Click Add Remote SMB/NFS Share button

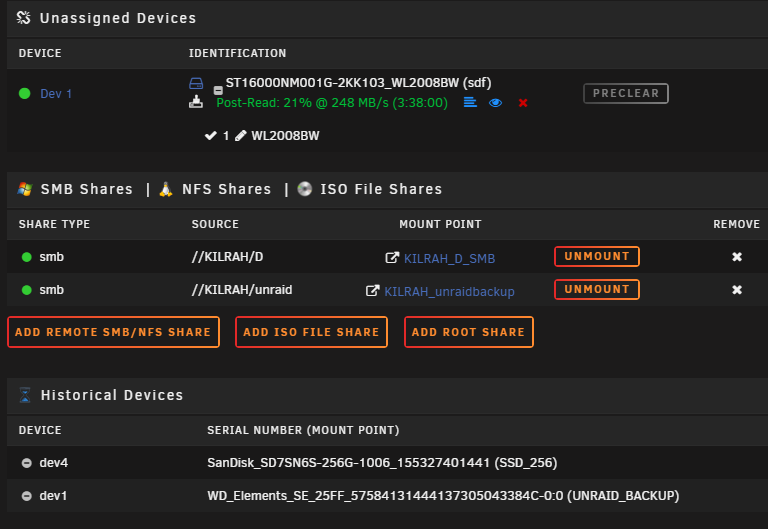pos(113,332)
